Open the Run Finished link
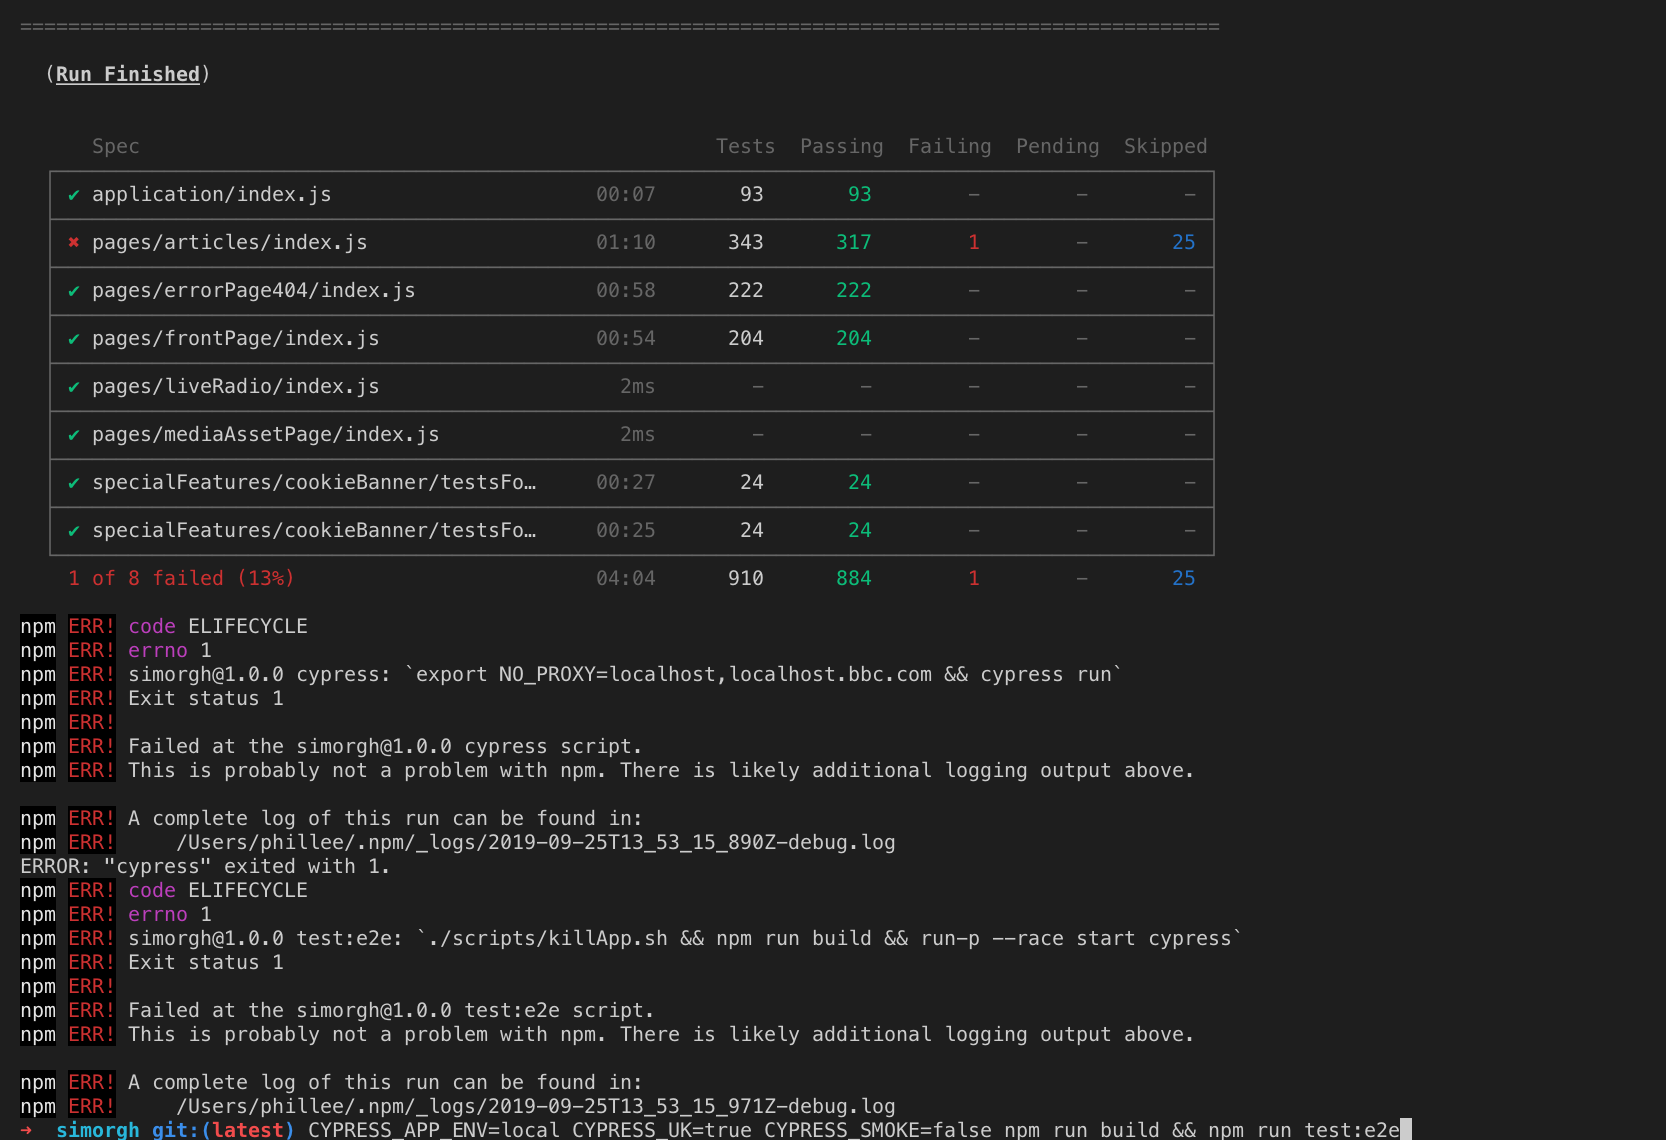This screenshot has height=1140, width=1666. pos(127,74)
